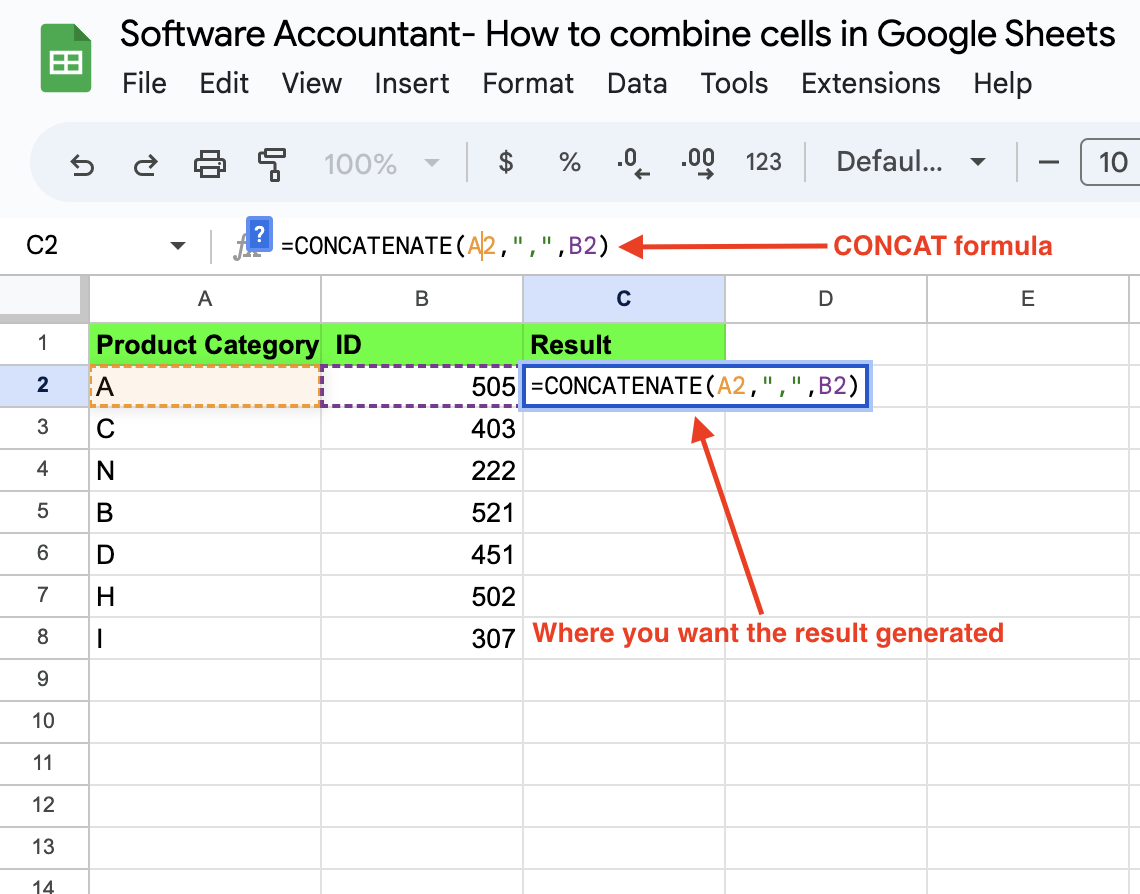The height and width of the screenshot is (894, 1140).
Task: Select row 9 header
Action: (x=44, y=680)
